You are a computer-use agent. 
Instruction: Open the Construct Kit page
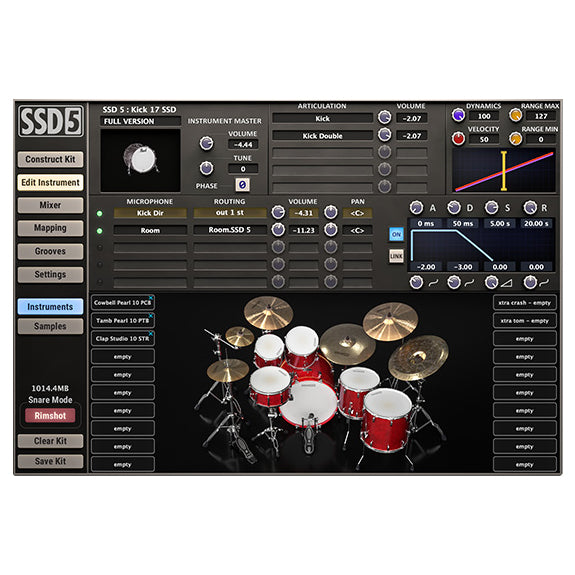point(50,160)
